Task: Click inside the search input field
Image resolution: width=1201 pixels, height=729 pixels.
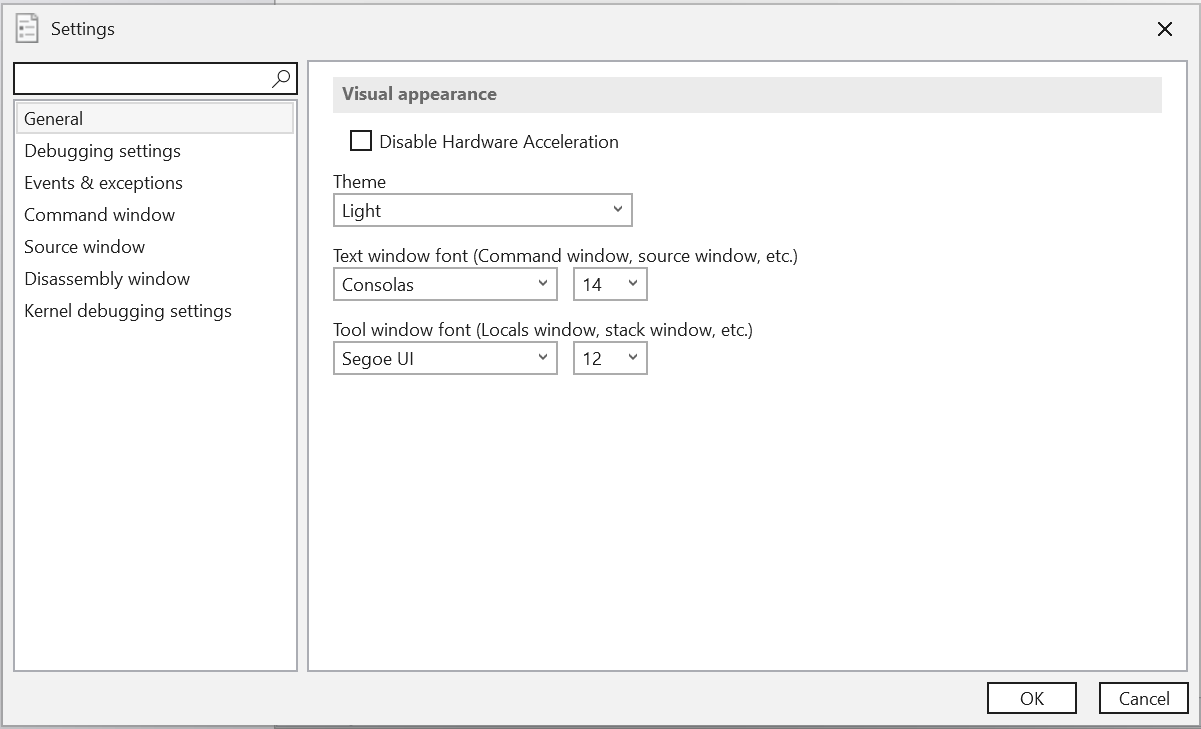Action: click(x=140, y=78)
